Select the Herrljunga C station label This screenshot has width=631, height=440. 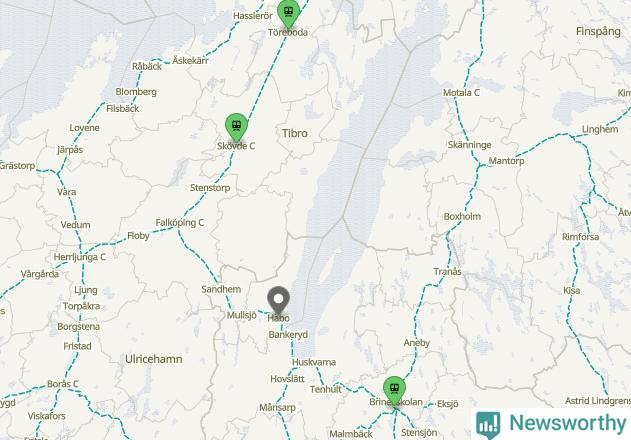[80, 257]
